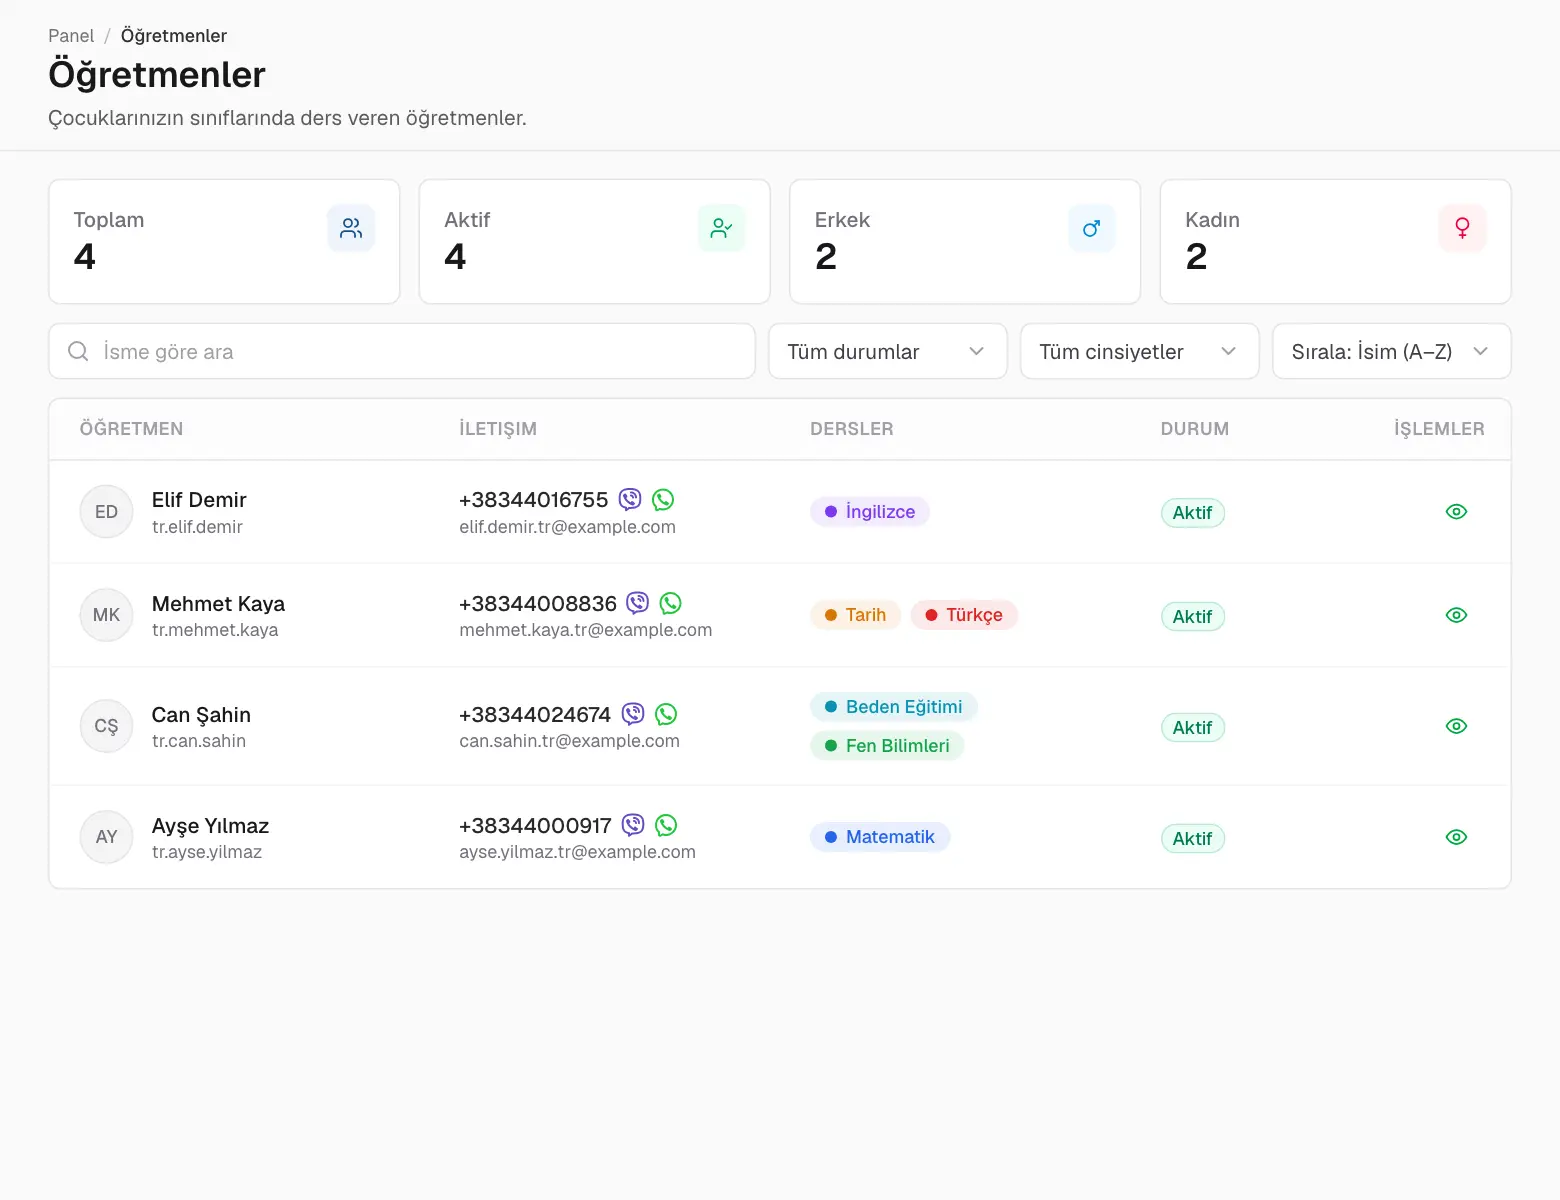Open Viber for Ayşe Yılmaz
Screen dimensions: 1560x1200
click(633, 825)
